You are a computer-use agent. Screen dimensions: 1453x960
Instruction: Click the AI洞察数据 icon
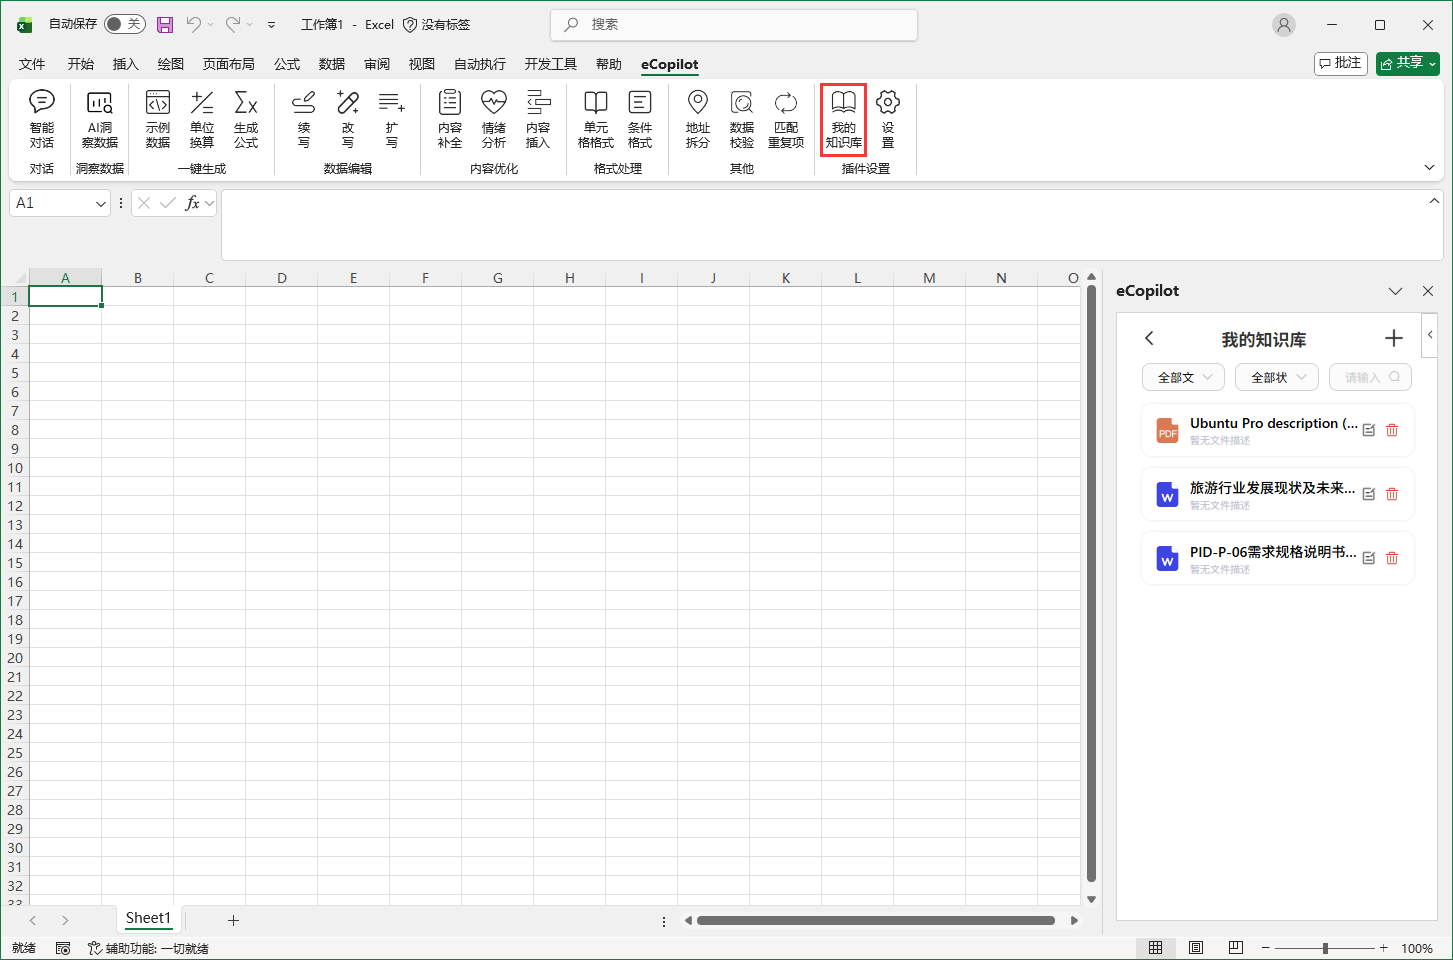coord(100,118)
